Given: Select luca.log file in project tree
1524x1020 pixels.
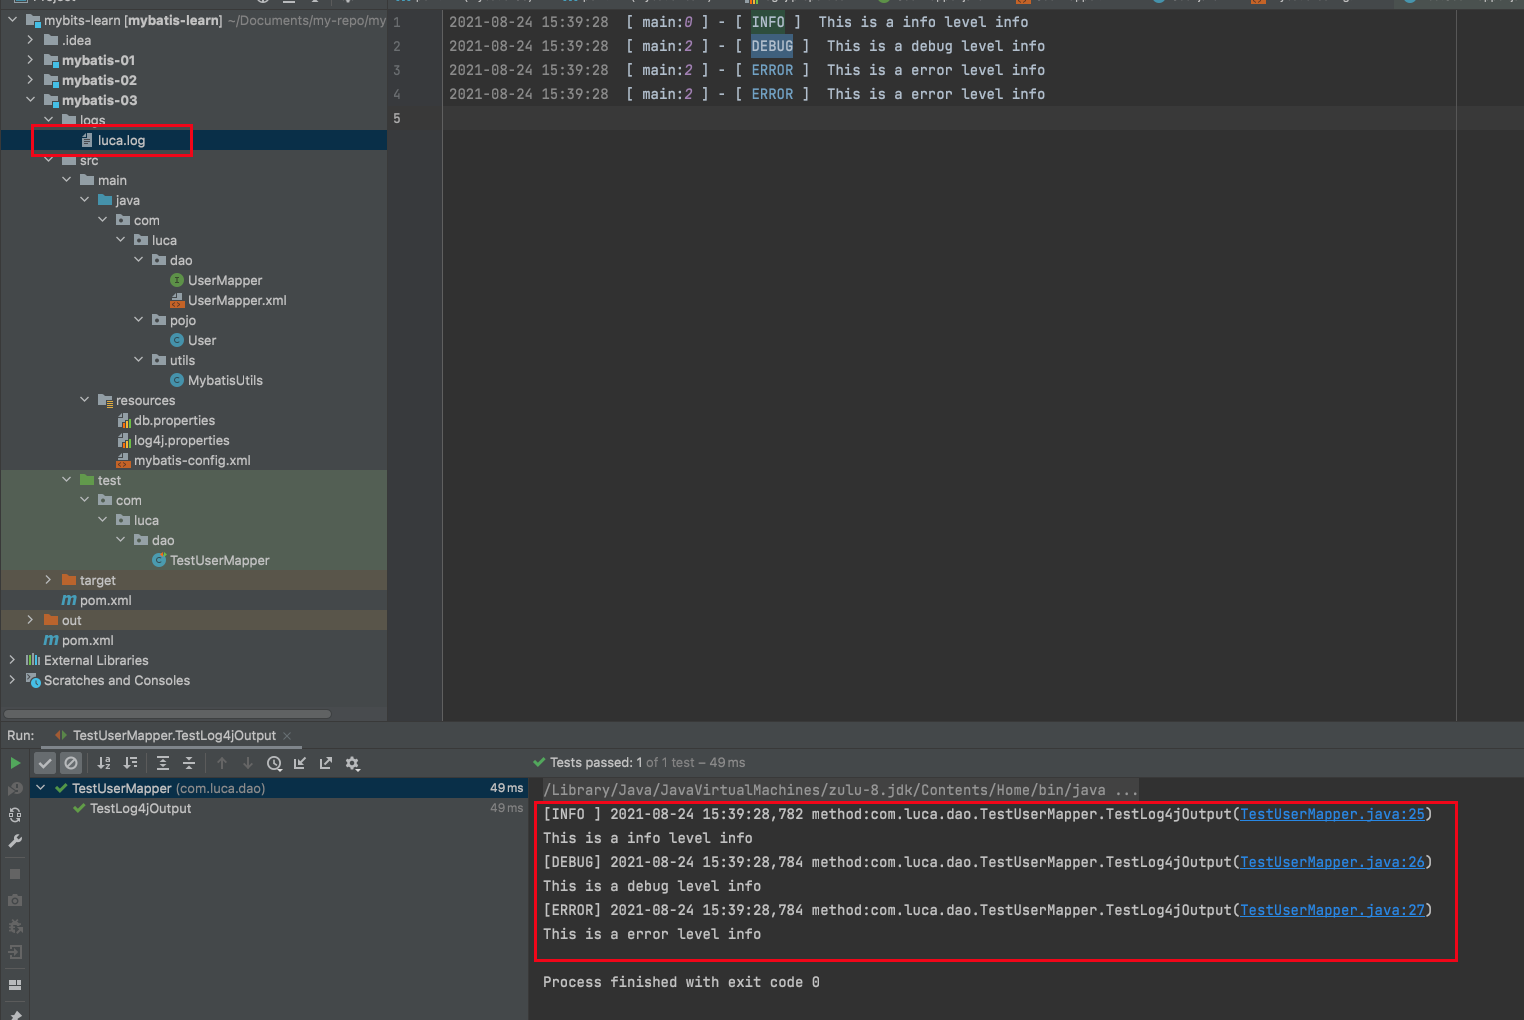Looking at the screenshot, I should pos(121,140).
